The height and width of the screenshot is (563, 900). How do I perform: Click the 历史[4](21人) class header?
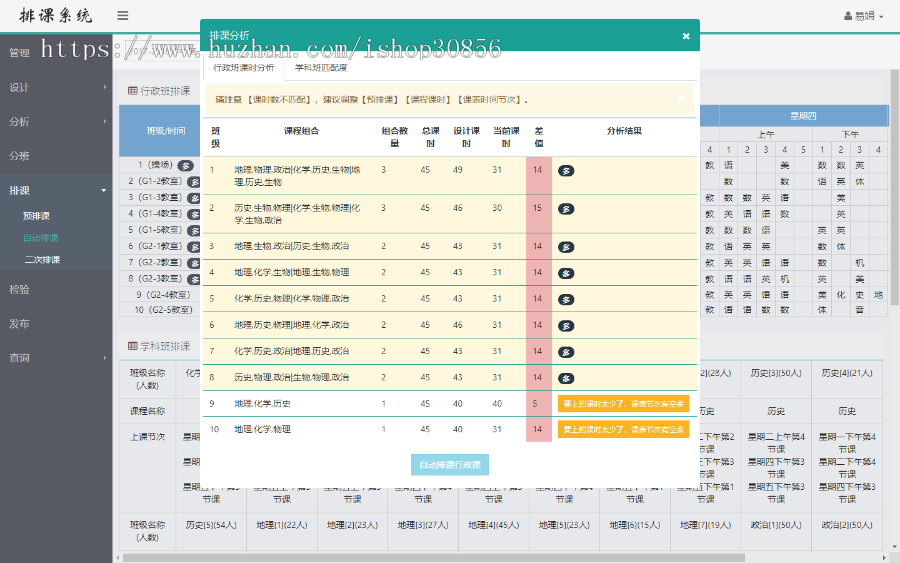tap(847, 373)
